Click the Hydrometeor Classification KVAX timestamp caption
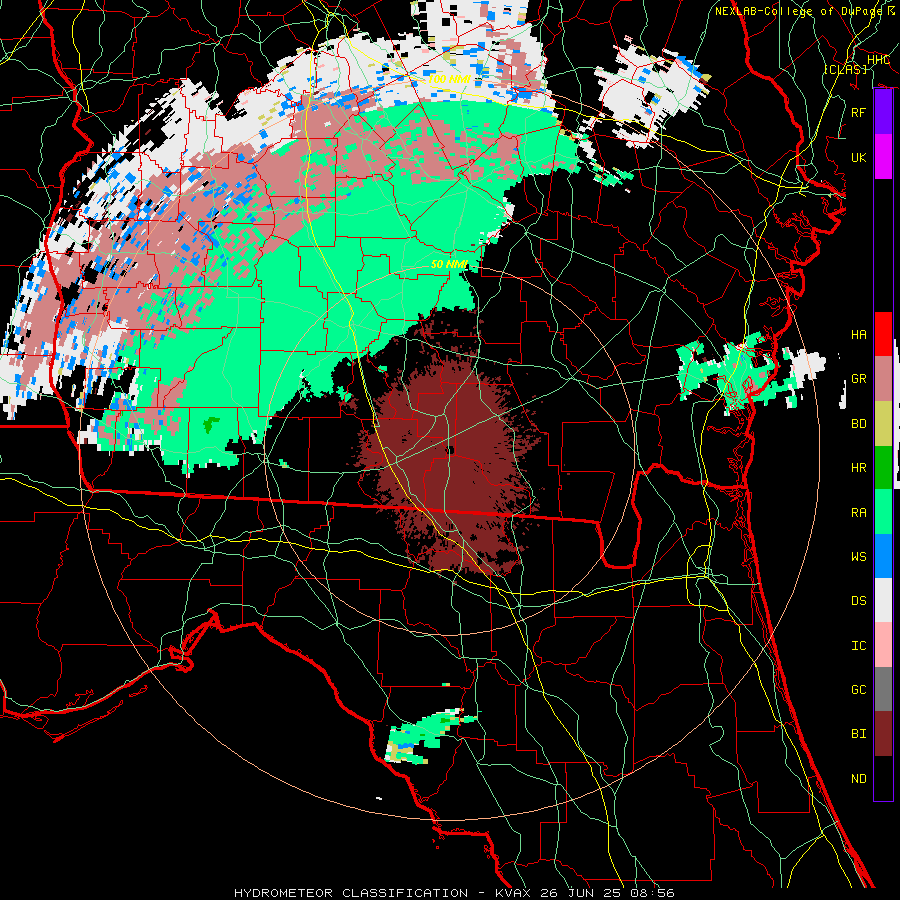900x900 pixels. click(x=454, y=893)
